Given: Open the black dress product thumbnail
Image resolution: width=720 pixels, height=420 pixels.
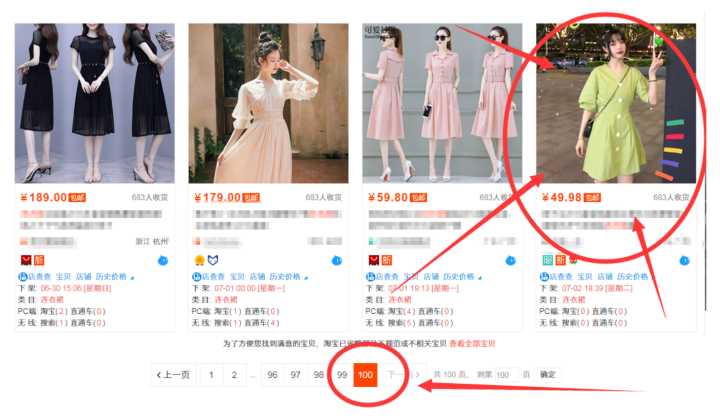Looking at the screenshot, I should pyautogui.click(x=95, y=103).
